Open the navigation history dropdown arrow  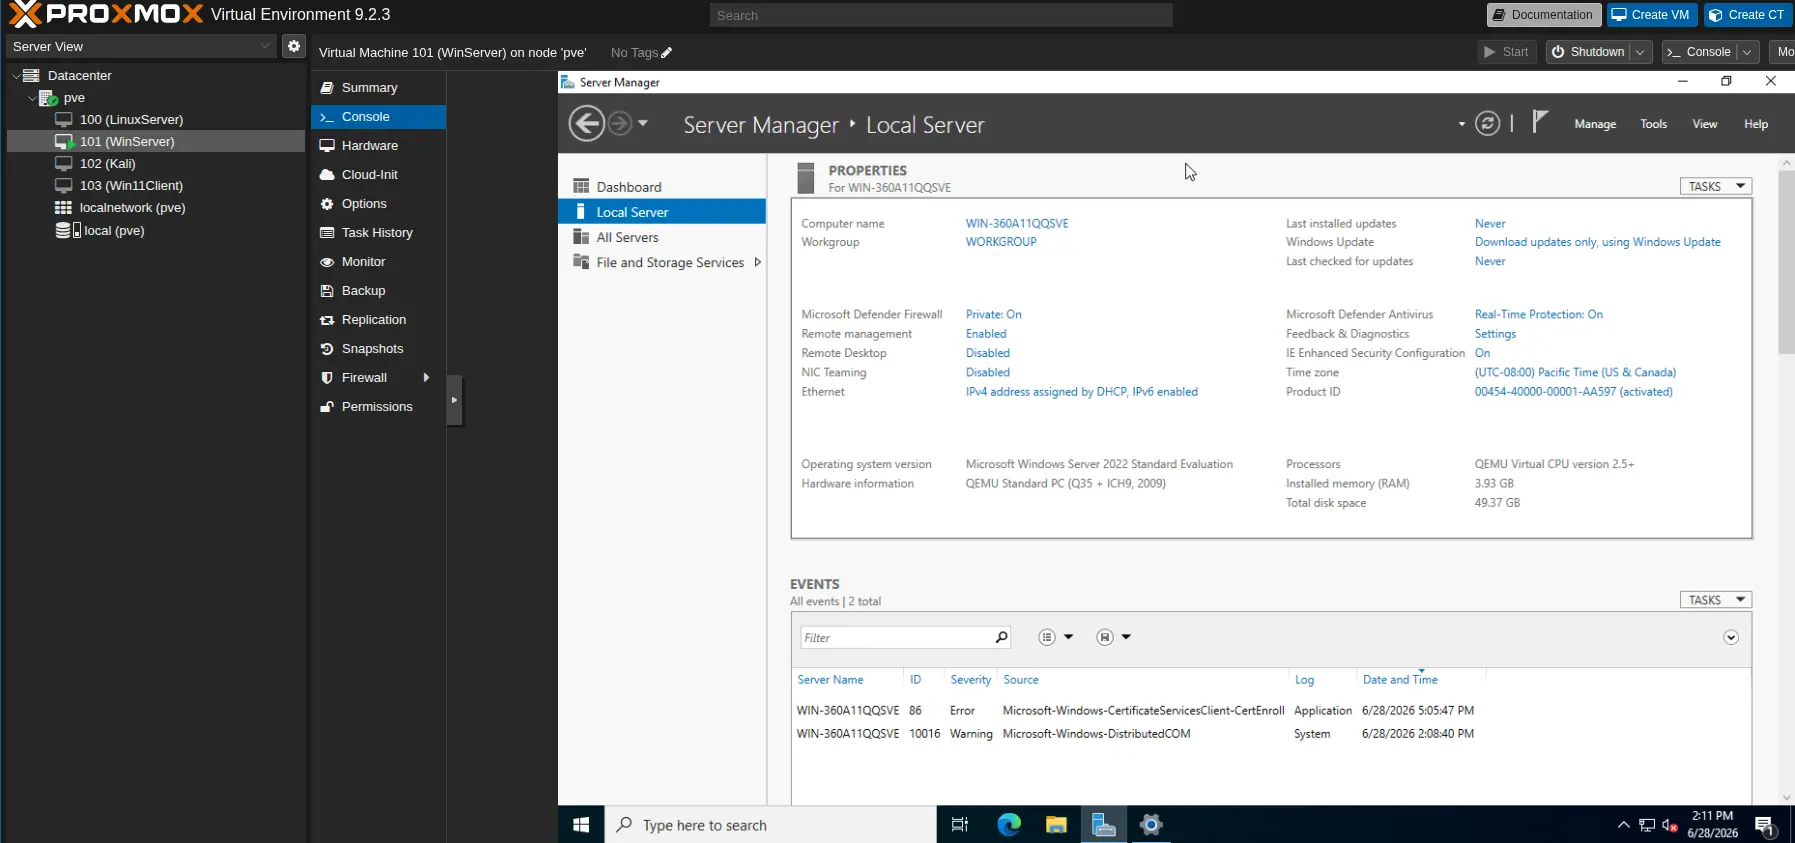(643, 123)
